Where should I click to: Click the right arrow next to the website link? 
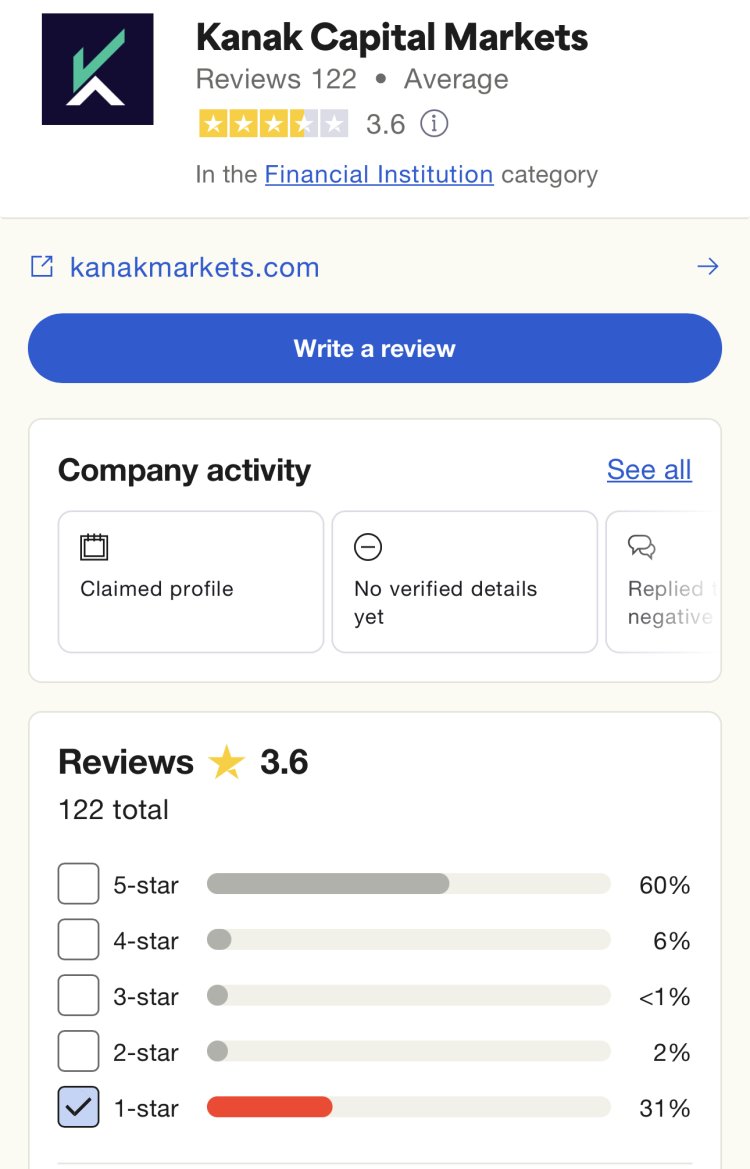(x=707, y=266)
